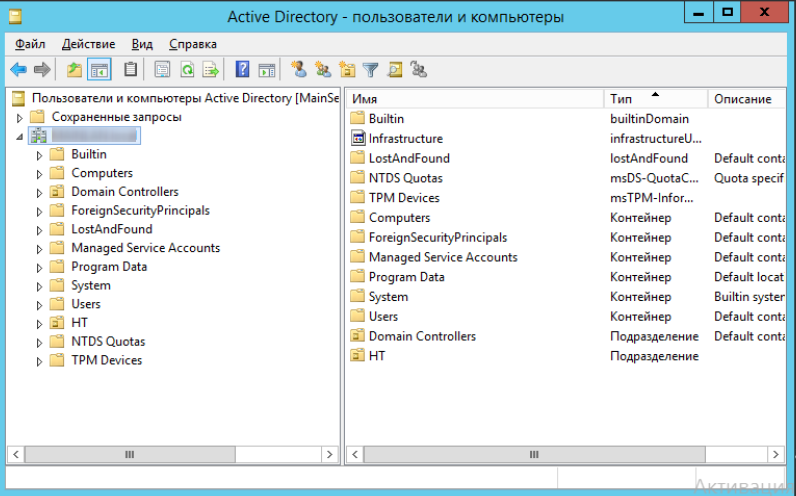Select Managed Service Accounts in the right list
Viewport: 796px width, 496px height.
[x=442, y=257]
